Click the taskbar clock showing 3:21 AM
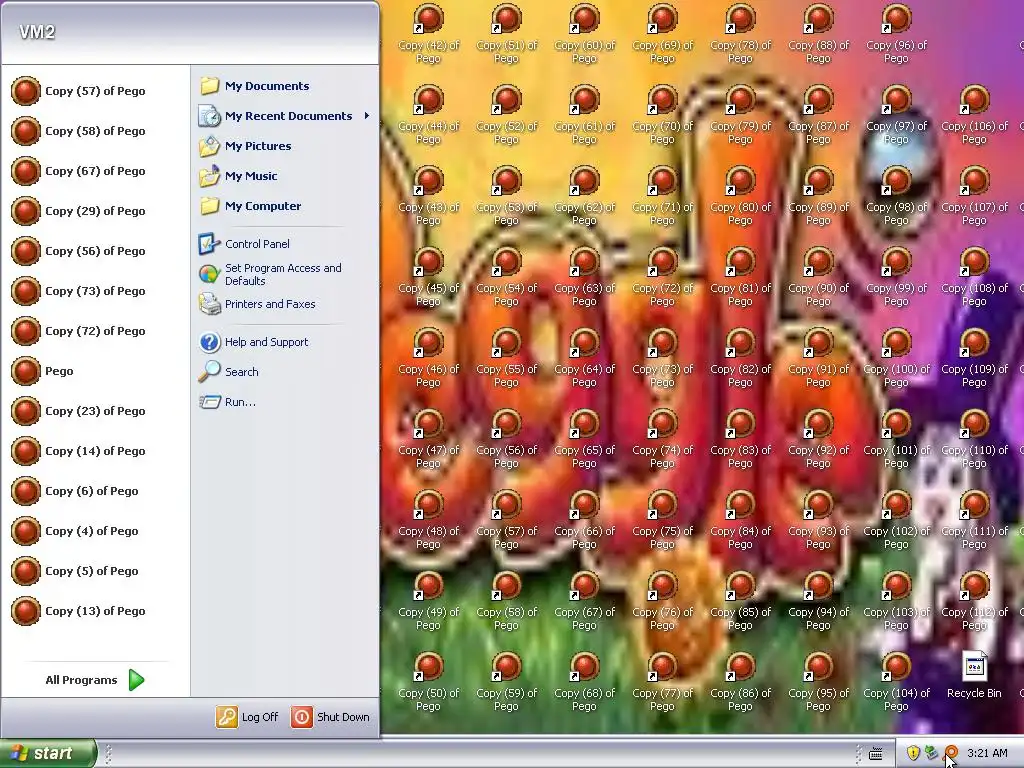This screenshot has height=768, width=1024. [x=987, y=753]
